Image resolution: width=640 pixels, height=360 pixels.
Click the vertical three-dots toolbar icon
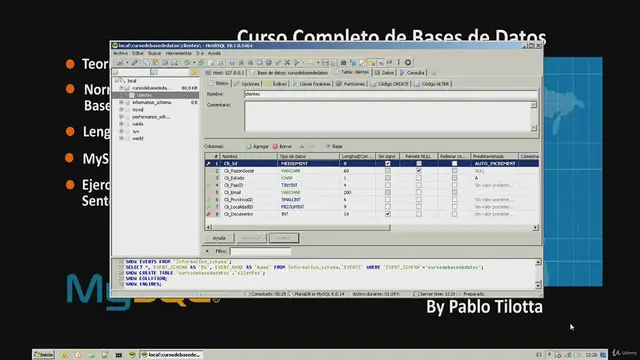coord(399,62)
